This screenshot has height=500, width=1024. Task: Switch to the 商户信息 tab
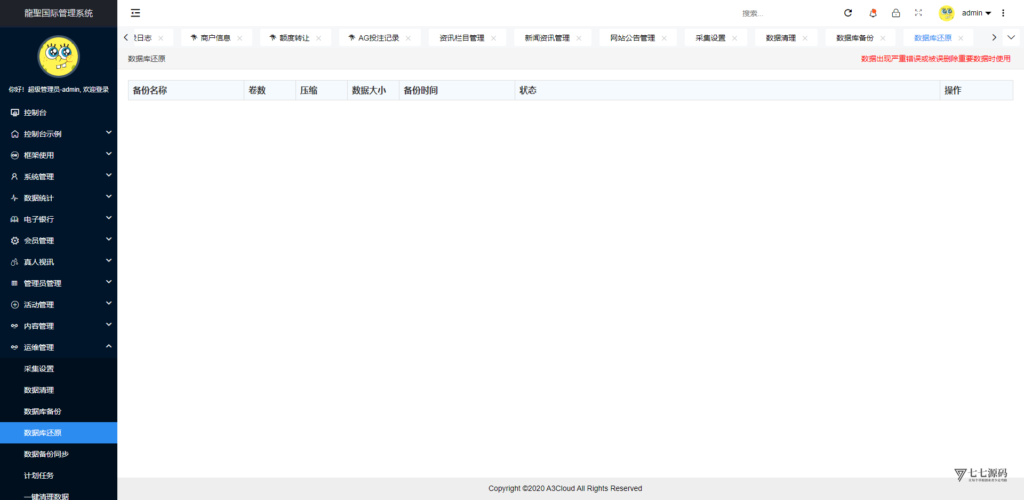(215, 38)
